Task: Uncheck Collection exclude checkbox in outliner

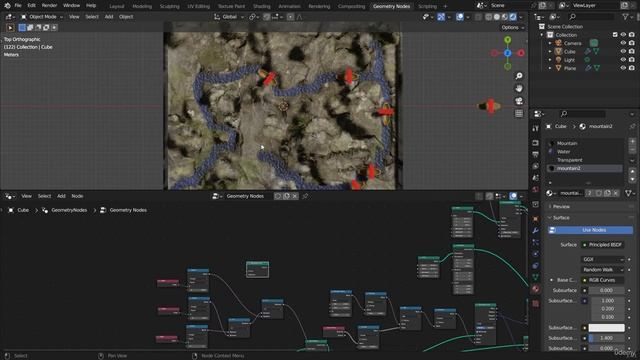Action: (x=615, y=35)
